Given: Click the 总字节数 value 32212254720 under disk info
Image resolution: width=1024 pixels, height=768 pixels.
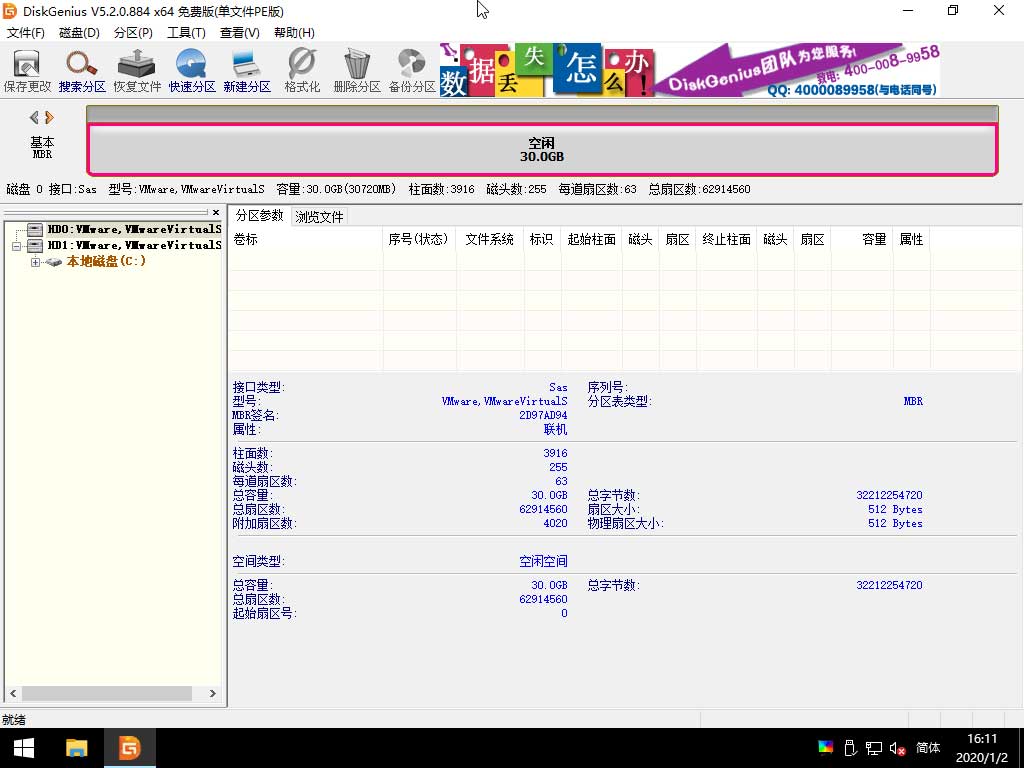Looking at the screenshot, I should point(889,495).
